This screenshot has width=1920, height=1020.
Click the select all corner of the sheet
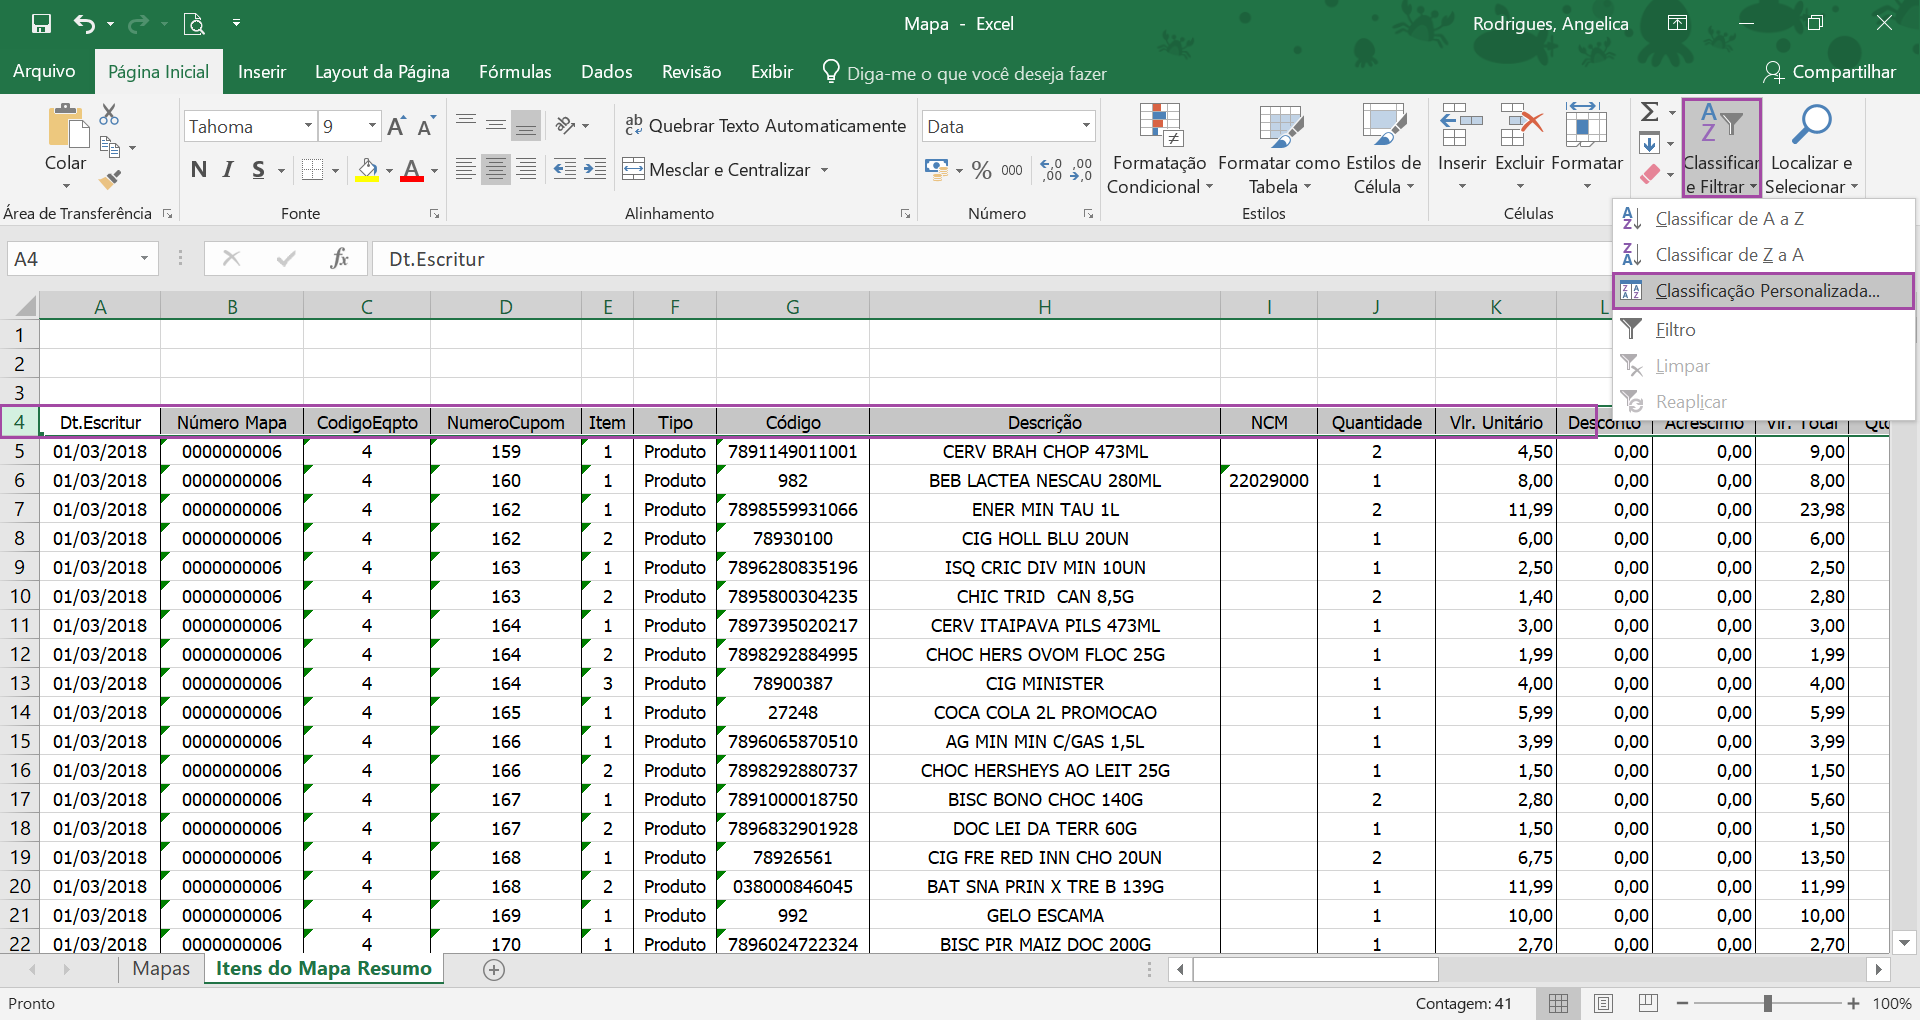coord(20,306)
